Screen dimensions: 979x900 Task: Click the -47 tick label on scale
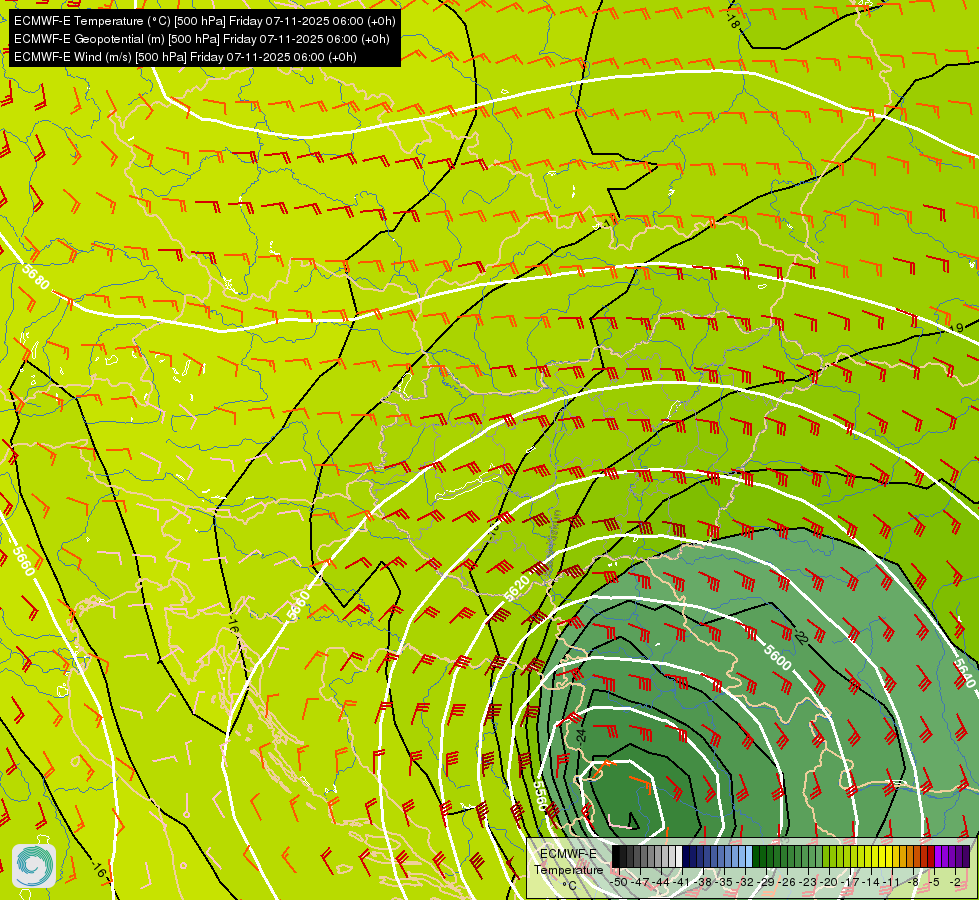click(640, 882)
